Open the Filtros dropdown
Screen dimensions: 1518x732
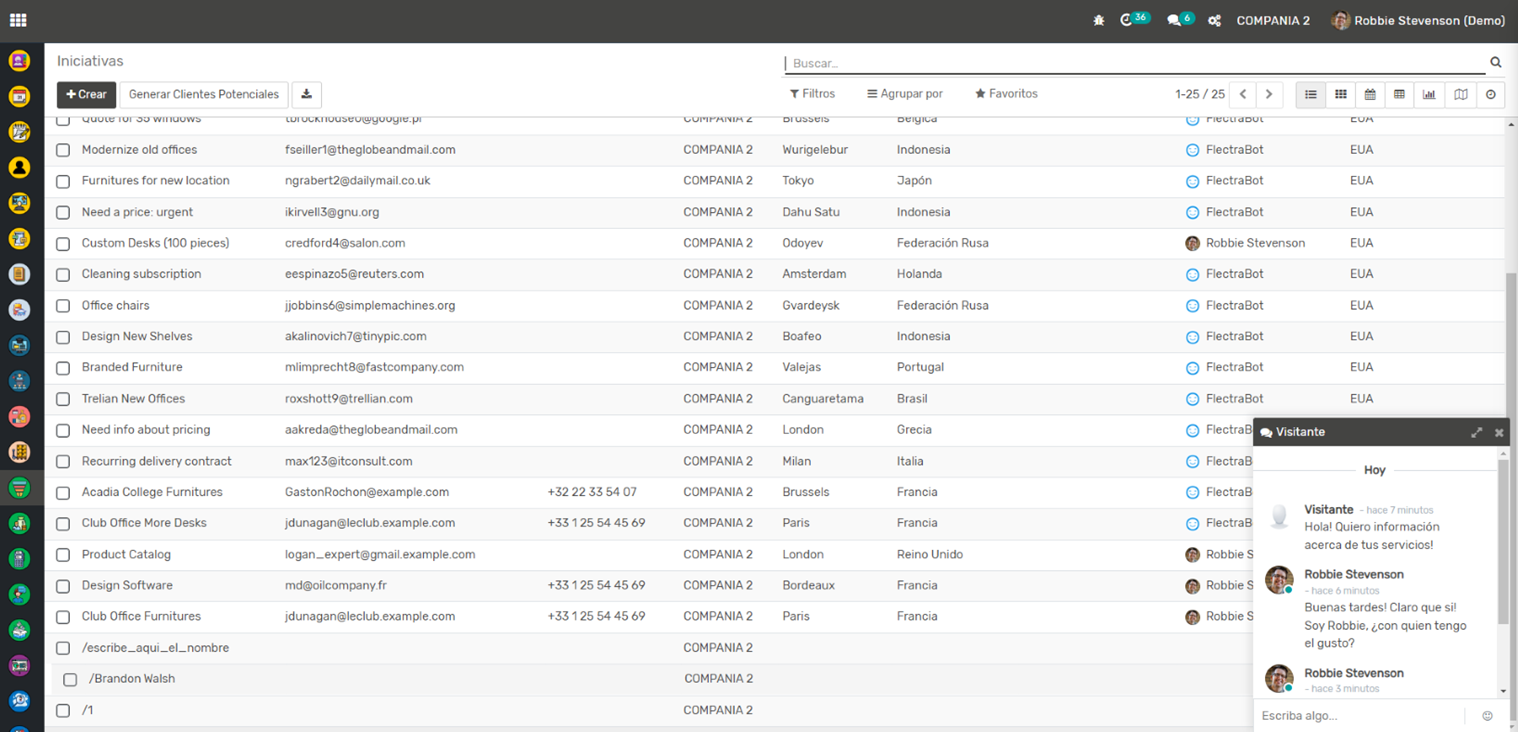pos(812,94)
